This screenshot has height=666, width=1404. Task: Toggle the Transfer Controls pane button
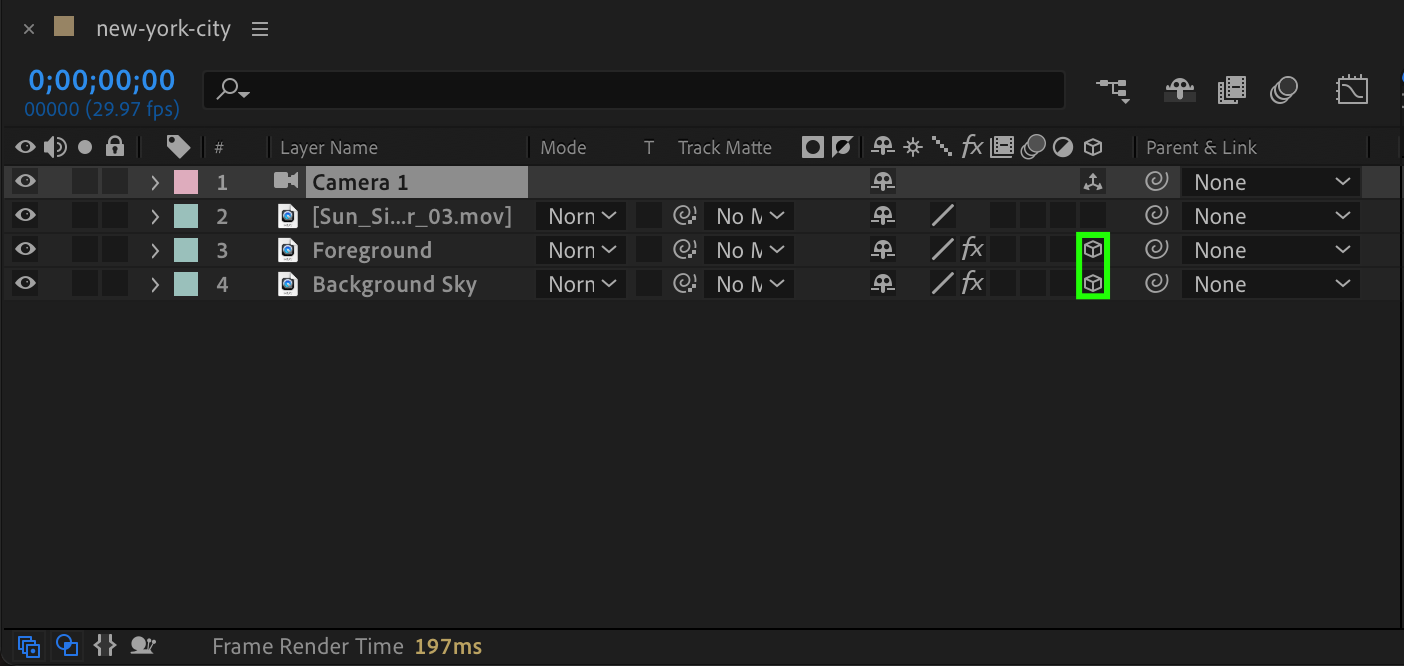tap(67, 645)
